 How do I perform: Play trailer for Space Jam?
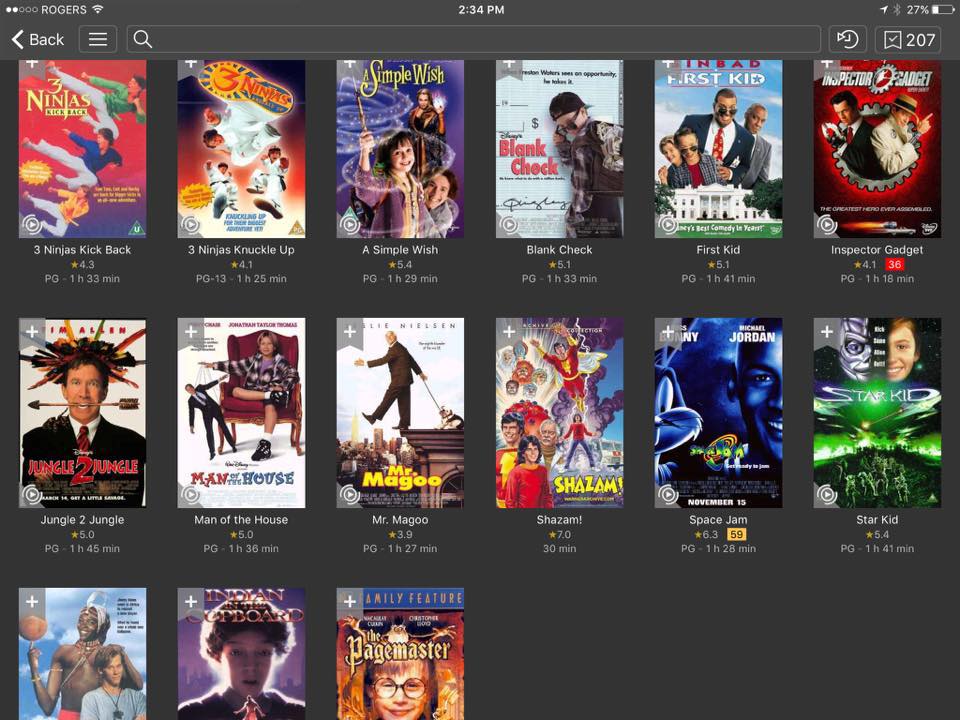click(x=667, y=494)
